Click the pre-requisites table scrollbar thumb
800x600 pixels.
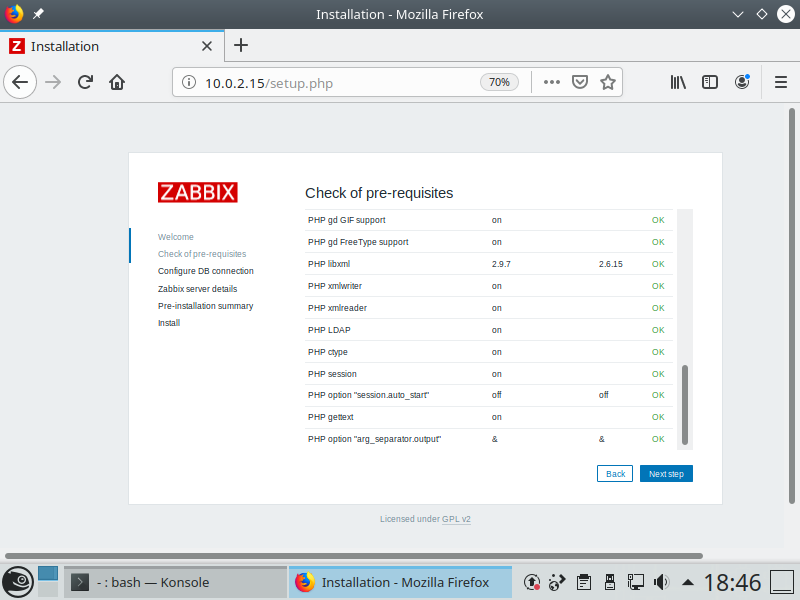coord(685,405)
